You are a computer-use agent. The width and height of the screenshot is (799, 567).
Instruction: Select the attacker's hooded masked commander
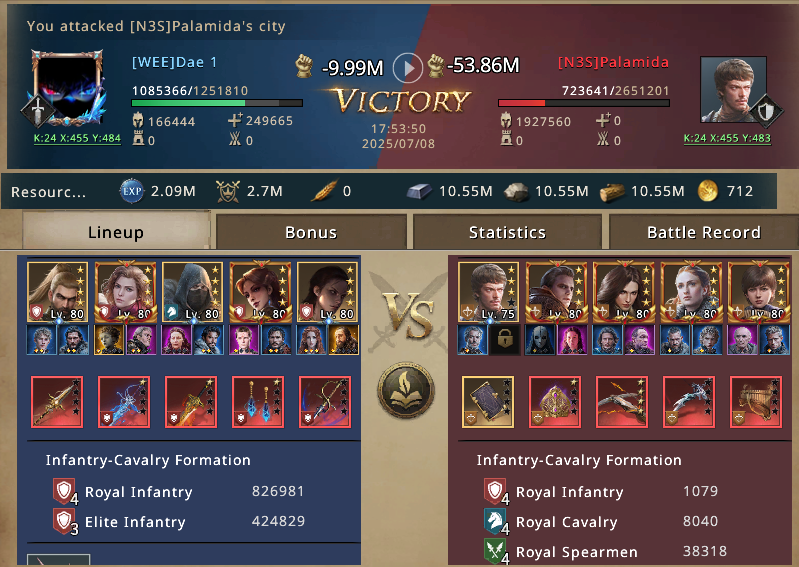pyautogui.click(x=192, y=292)
